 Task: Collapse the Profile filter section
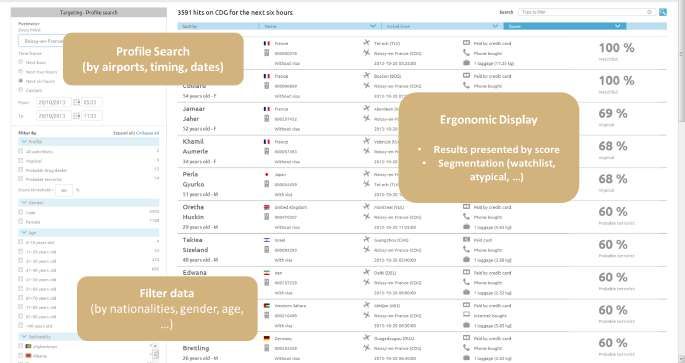tap(24, 142)
